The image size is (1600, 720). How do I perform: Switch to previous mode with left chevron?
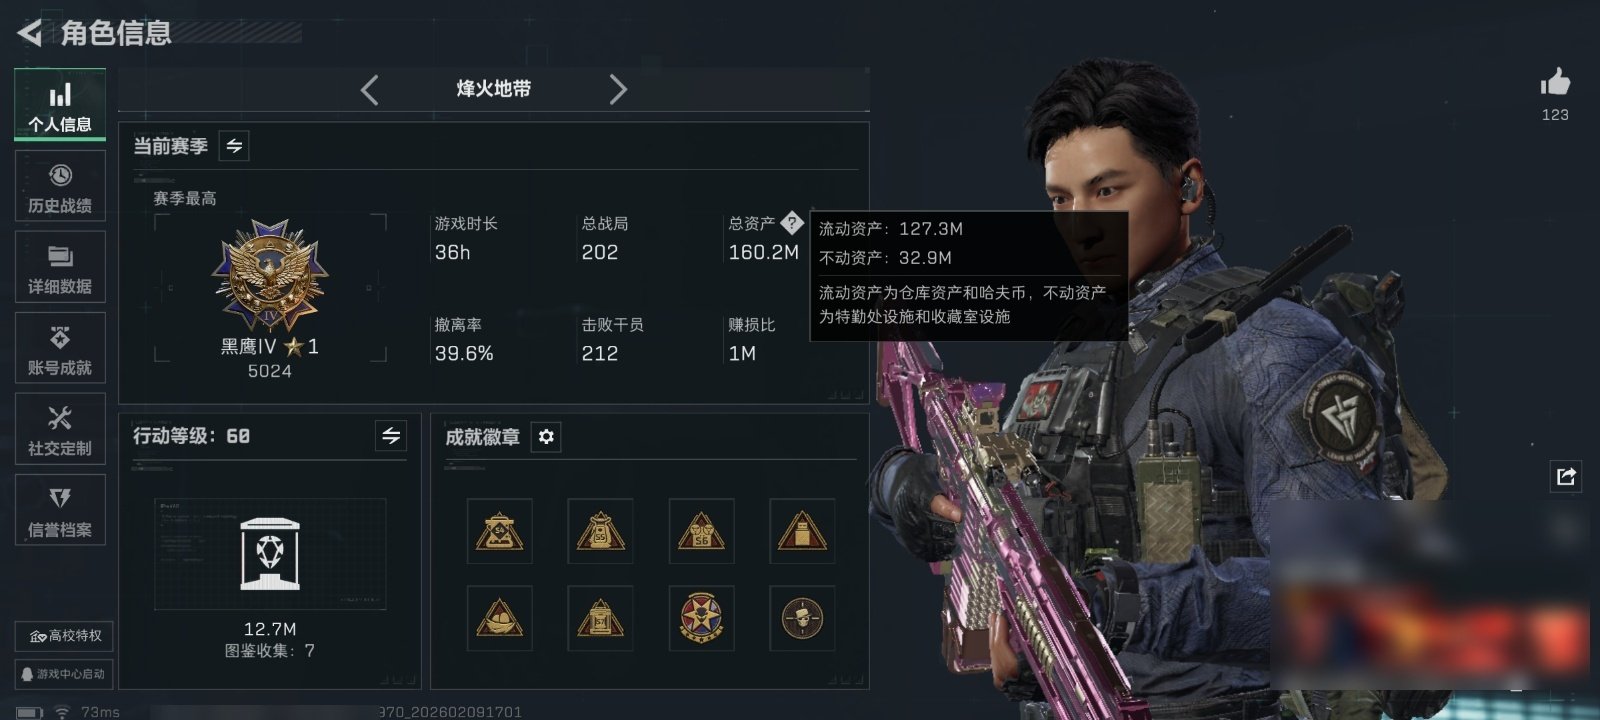[x=369, y=90]
